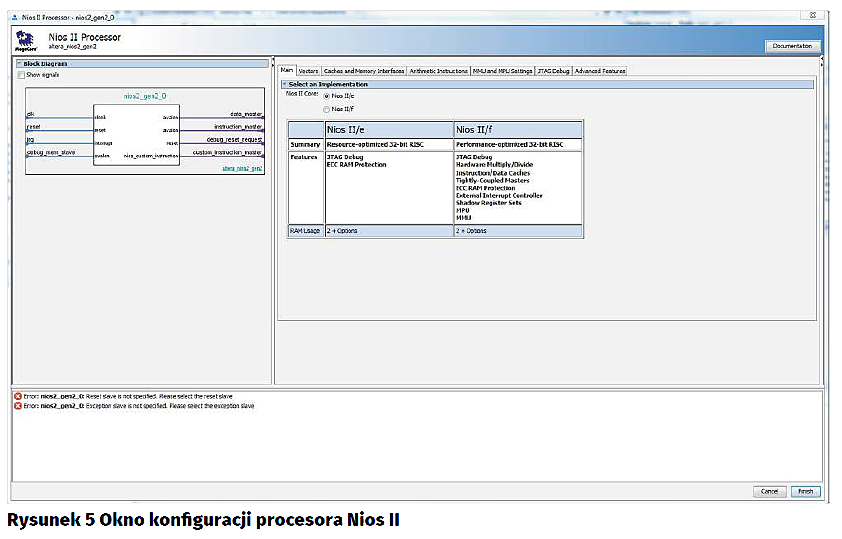This screenshot has width=842, height=539.
Task: Switch to the Vectors tab
Action: coord(308,71)
